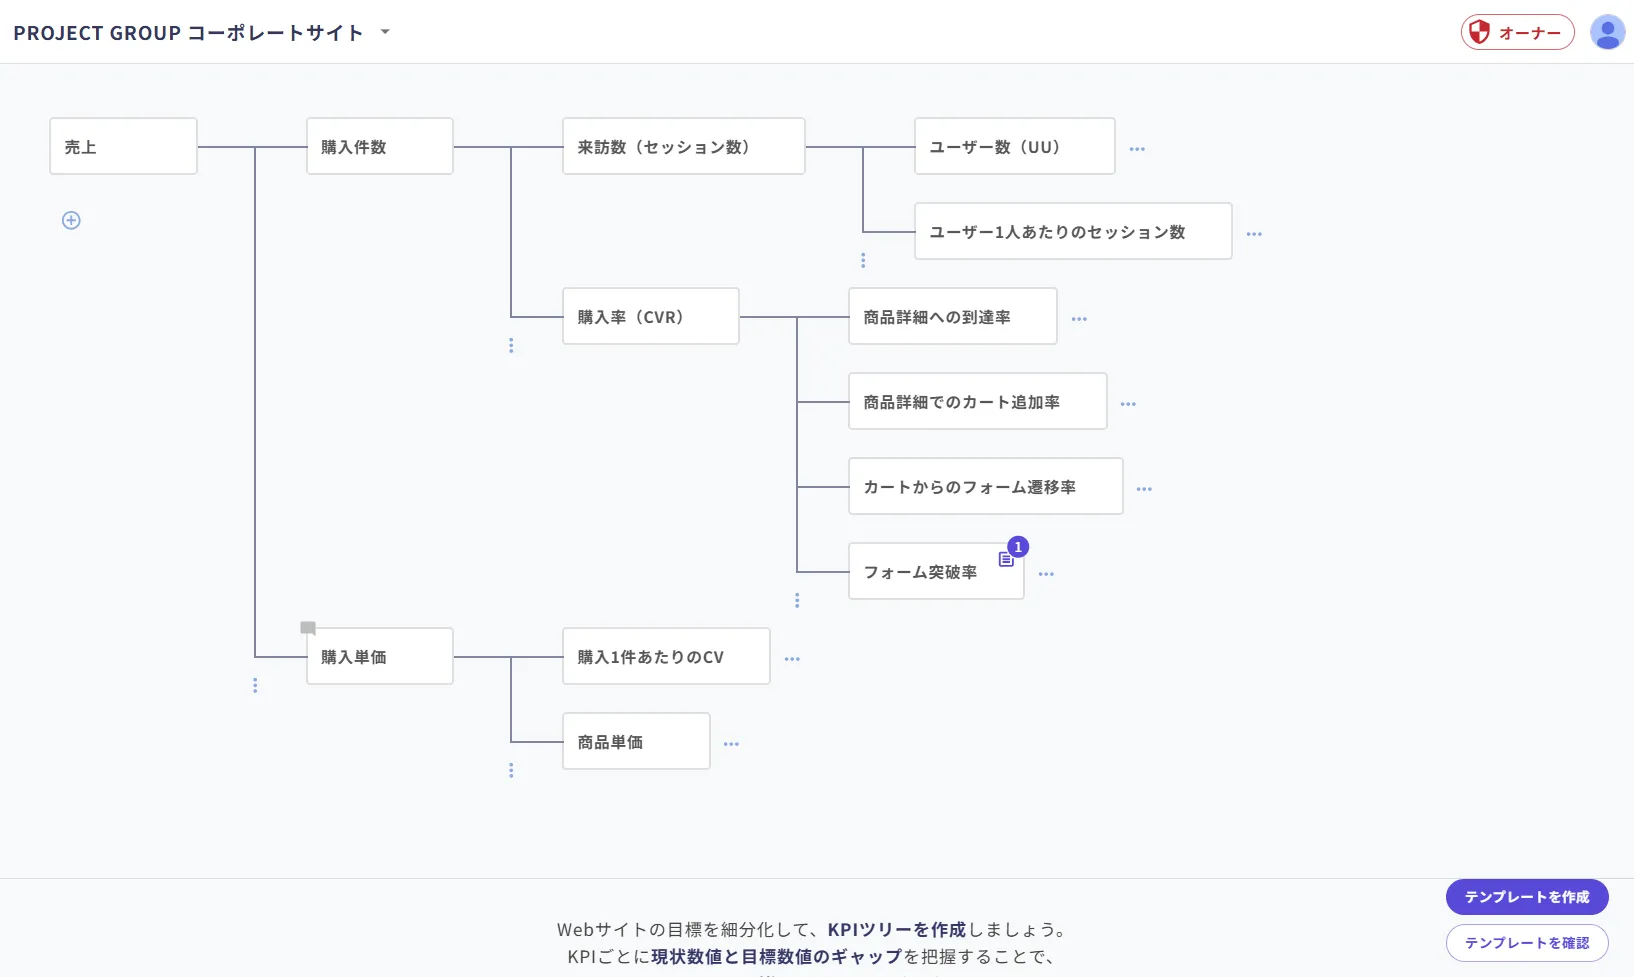Select the 商品詳細でのカート追加率 node

tap(978, 401)
